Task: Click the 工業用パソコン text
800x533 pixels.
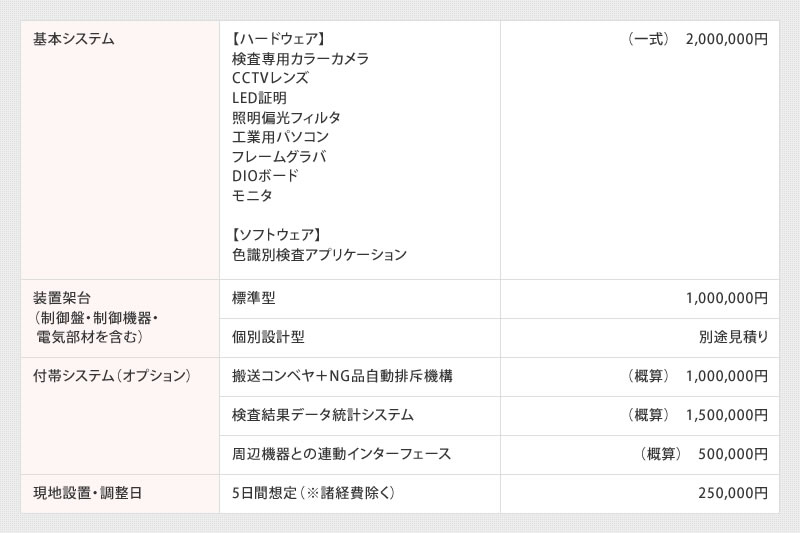Action: (280, 137)
